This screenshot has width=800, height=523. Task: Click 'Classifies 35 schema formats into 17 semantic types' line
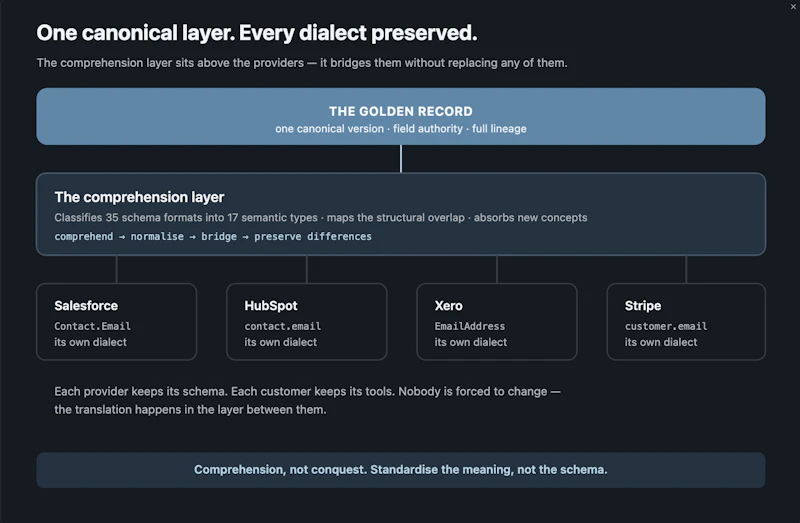[x=320, y=217]
